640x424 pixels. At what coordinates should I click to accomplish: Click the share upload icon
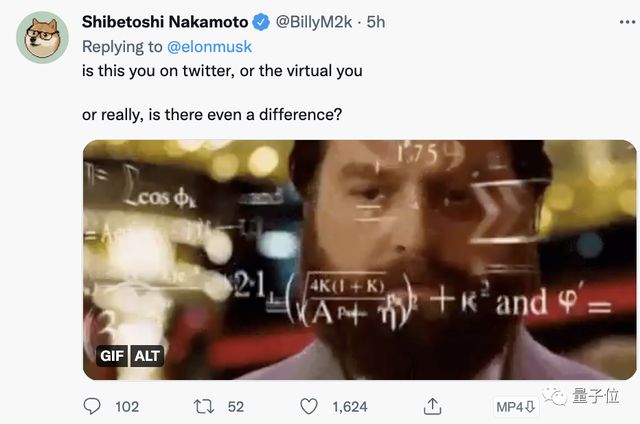(433, 406)
